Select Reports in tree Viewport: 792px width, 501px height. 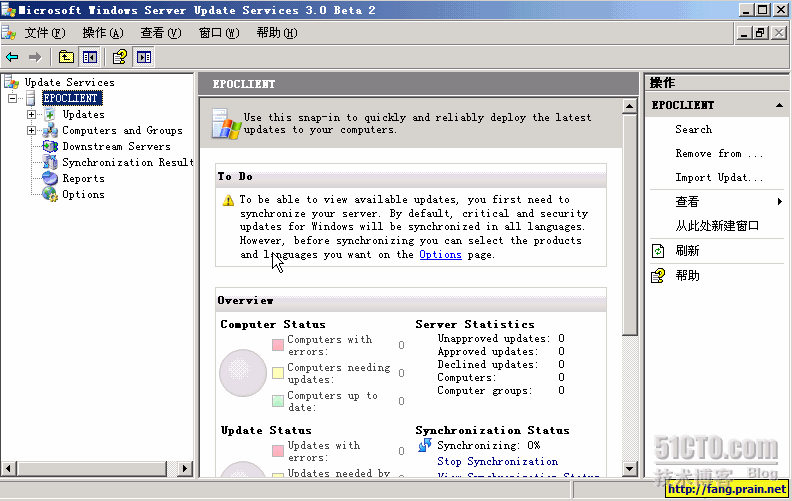(83, 178)
